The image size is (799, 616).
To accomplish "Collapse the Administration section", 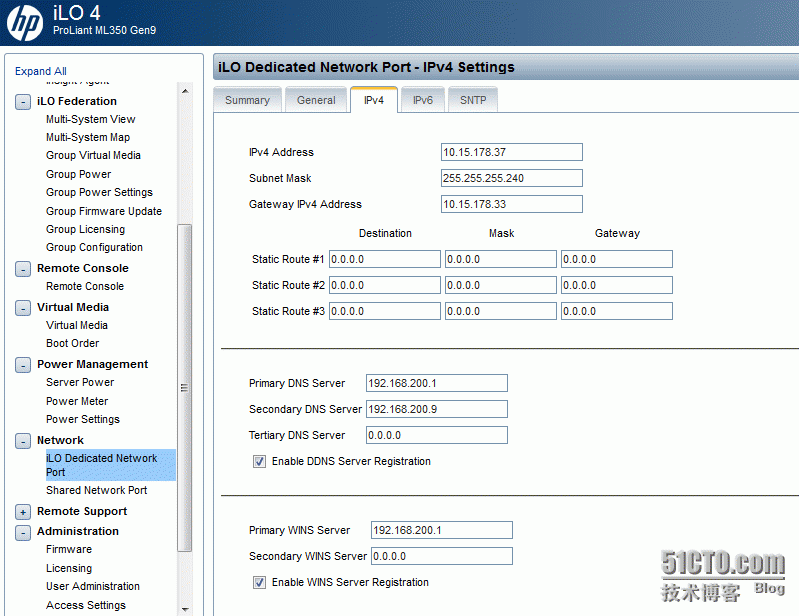I will coord(23,532).
